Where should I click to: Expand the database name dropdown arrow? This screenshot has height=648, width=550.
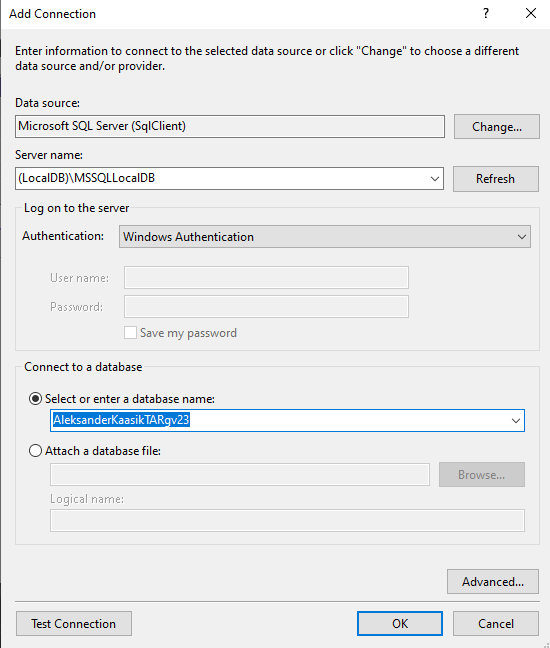click(x=515, y=421)
